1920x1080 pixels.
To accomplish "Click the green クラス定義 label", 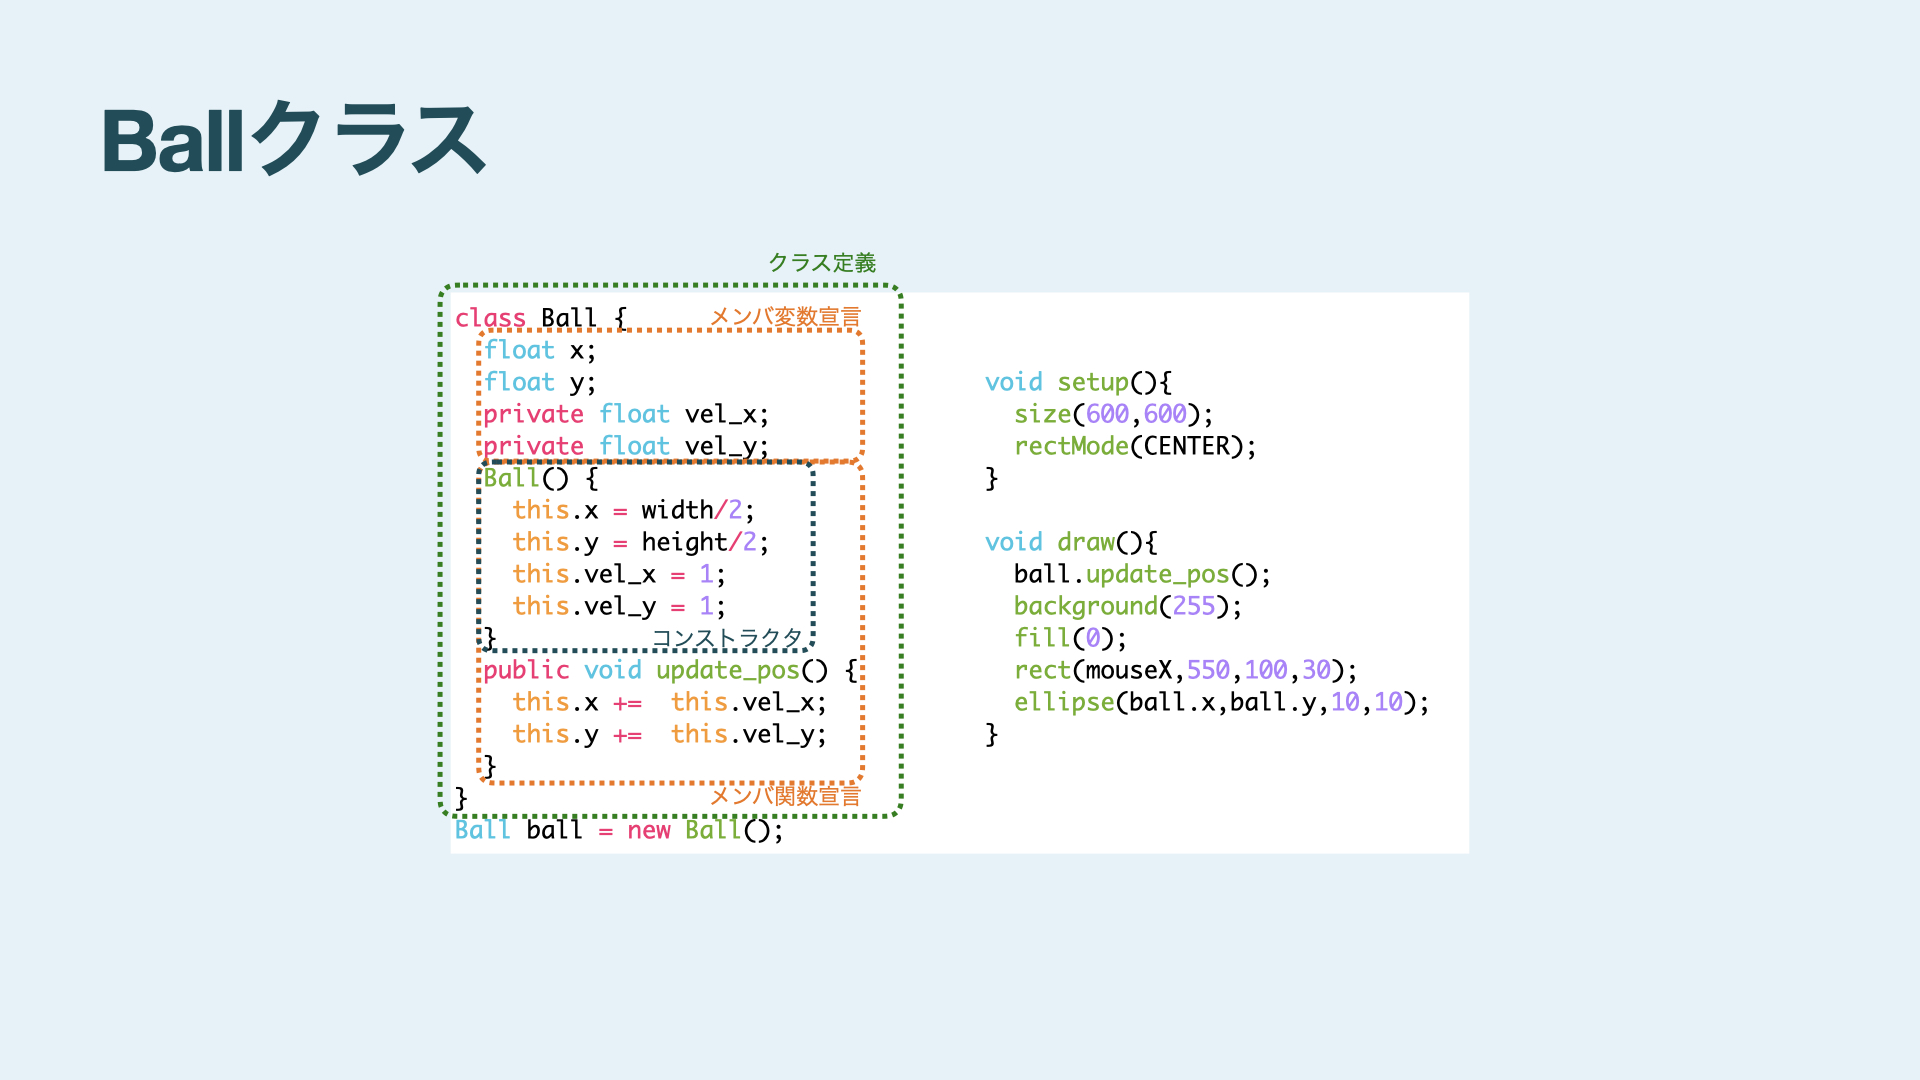I will click(x=821, y=263).
